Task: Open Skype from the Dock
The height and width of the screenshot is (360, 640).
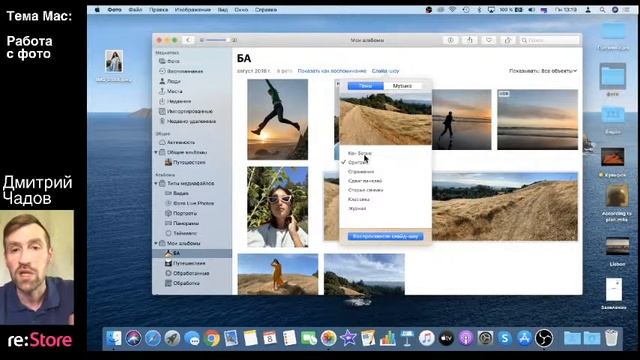Action: coord(505,338)
